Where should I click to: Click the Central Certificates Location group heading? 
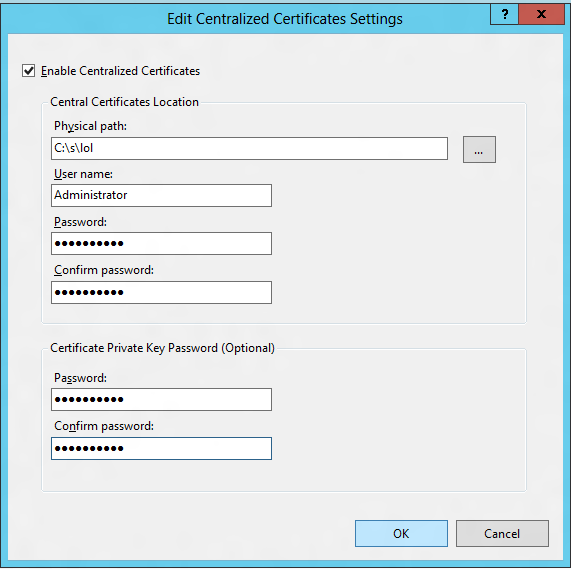coord(124,102)
